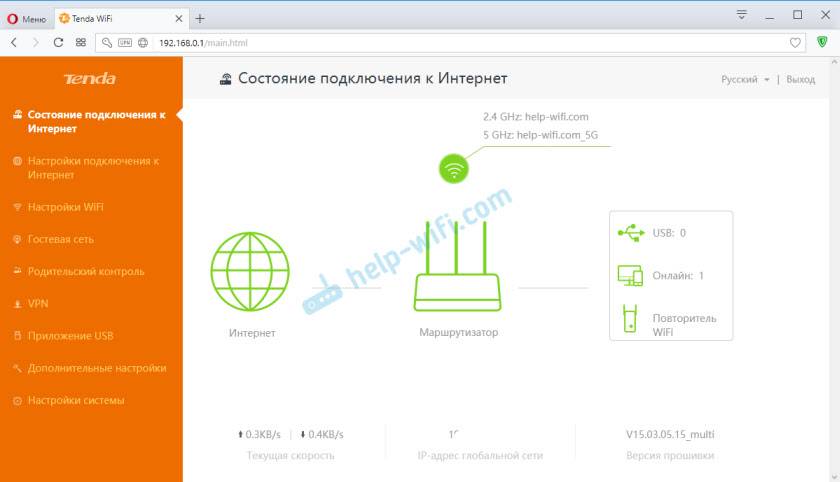Click the 2.4 GHz: help-wifi.com network name
Screen dimensions: 840x482
pyautogui.click(x=536, y=117)
